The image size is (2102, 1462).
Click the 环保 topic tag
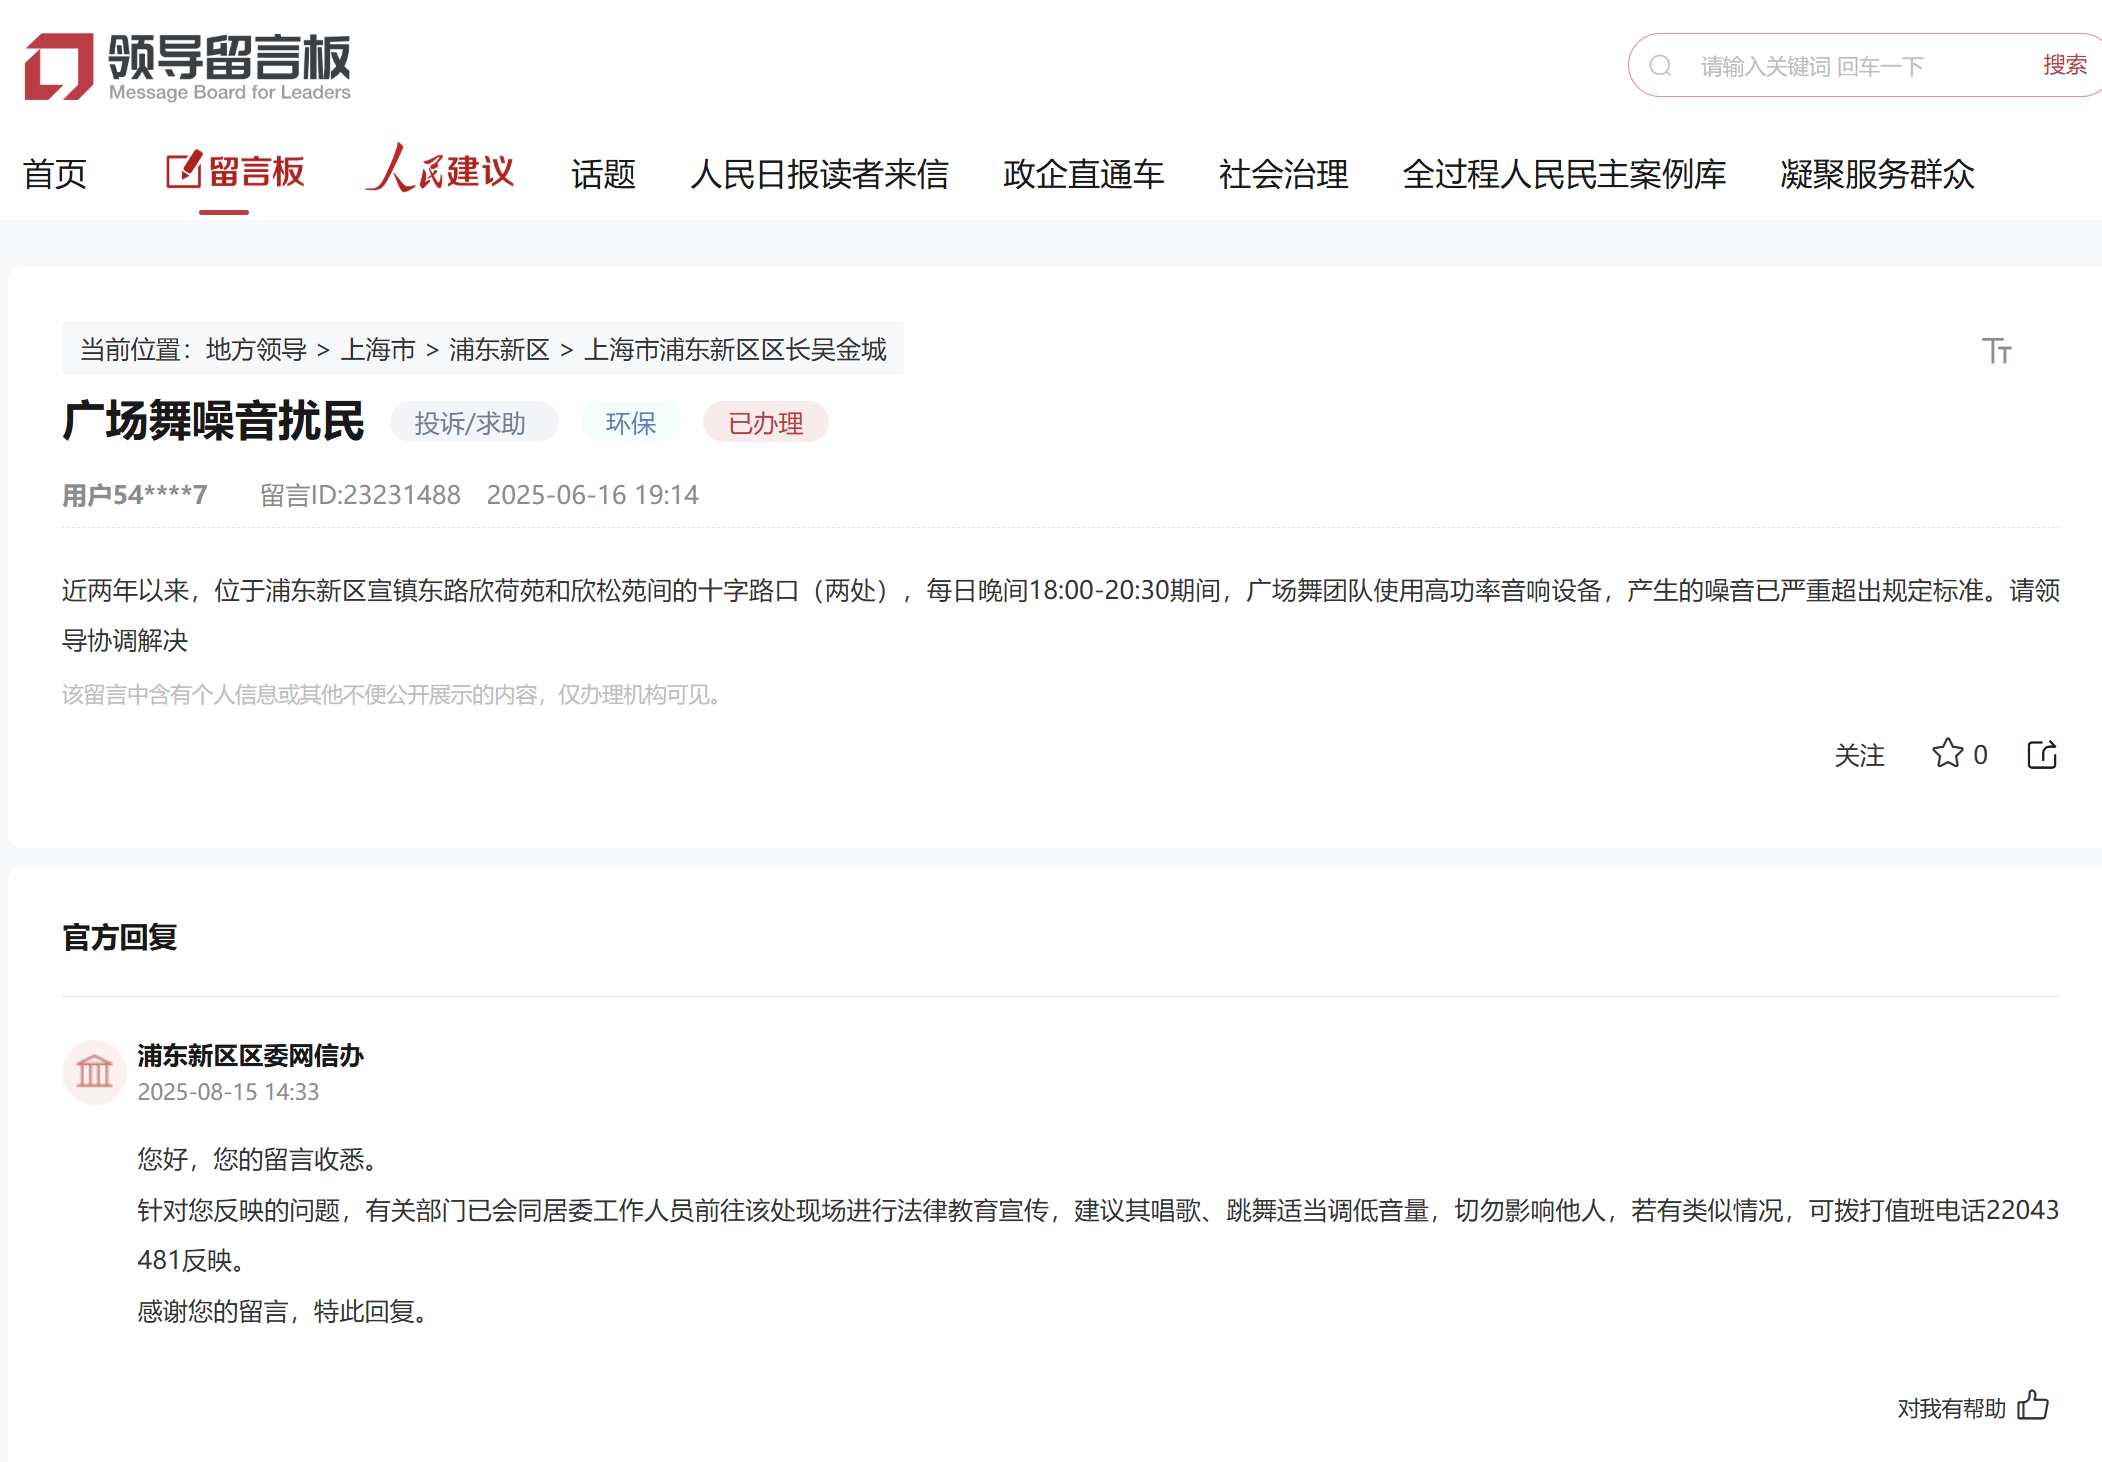[x=630, y=423]
